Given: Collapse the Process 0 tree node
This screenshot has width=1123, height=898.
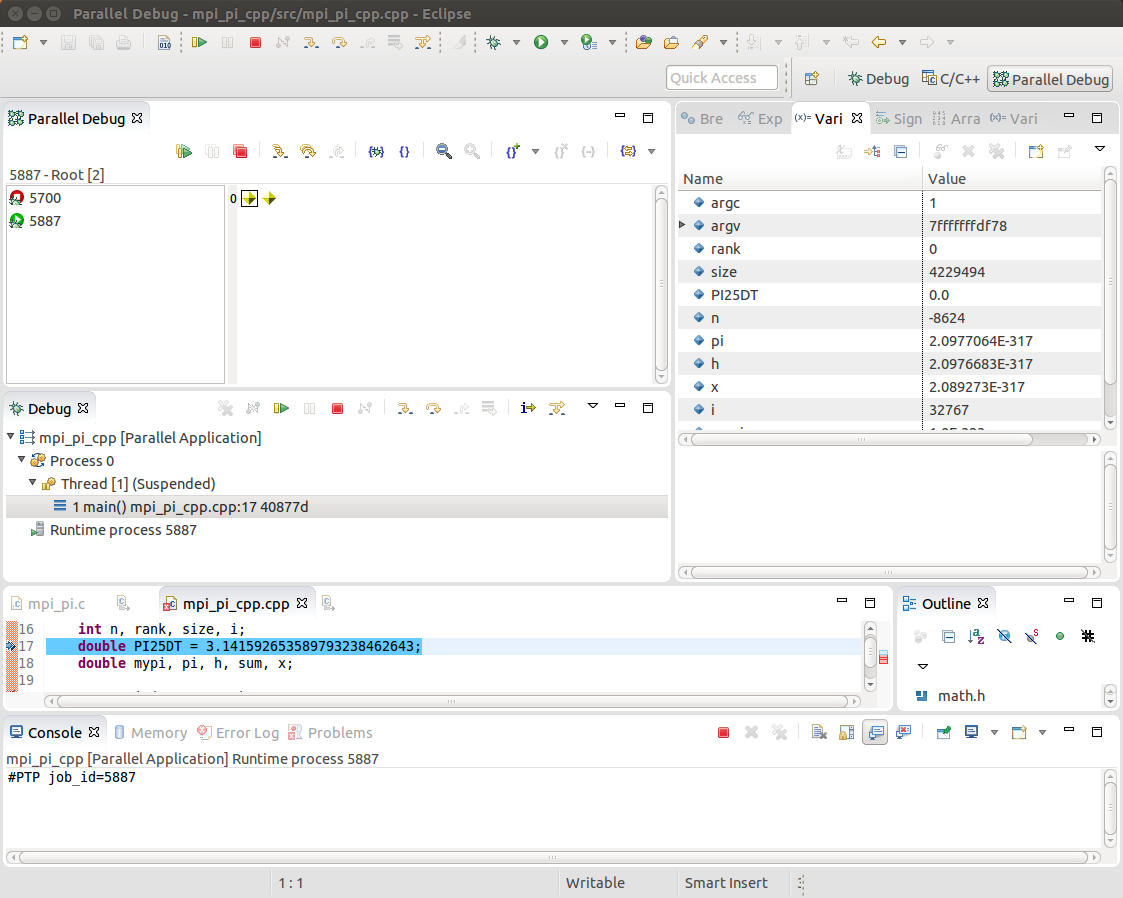Looking at the screenshot, I should 21,459.
